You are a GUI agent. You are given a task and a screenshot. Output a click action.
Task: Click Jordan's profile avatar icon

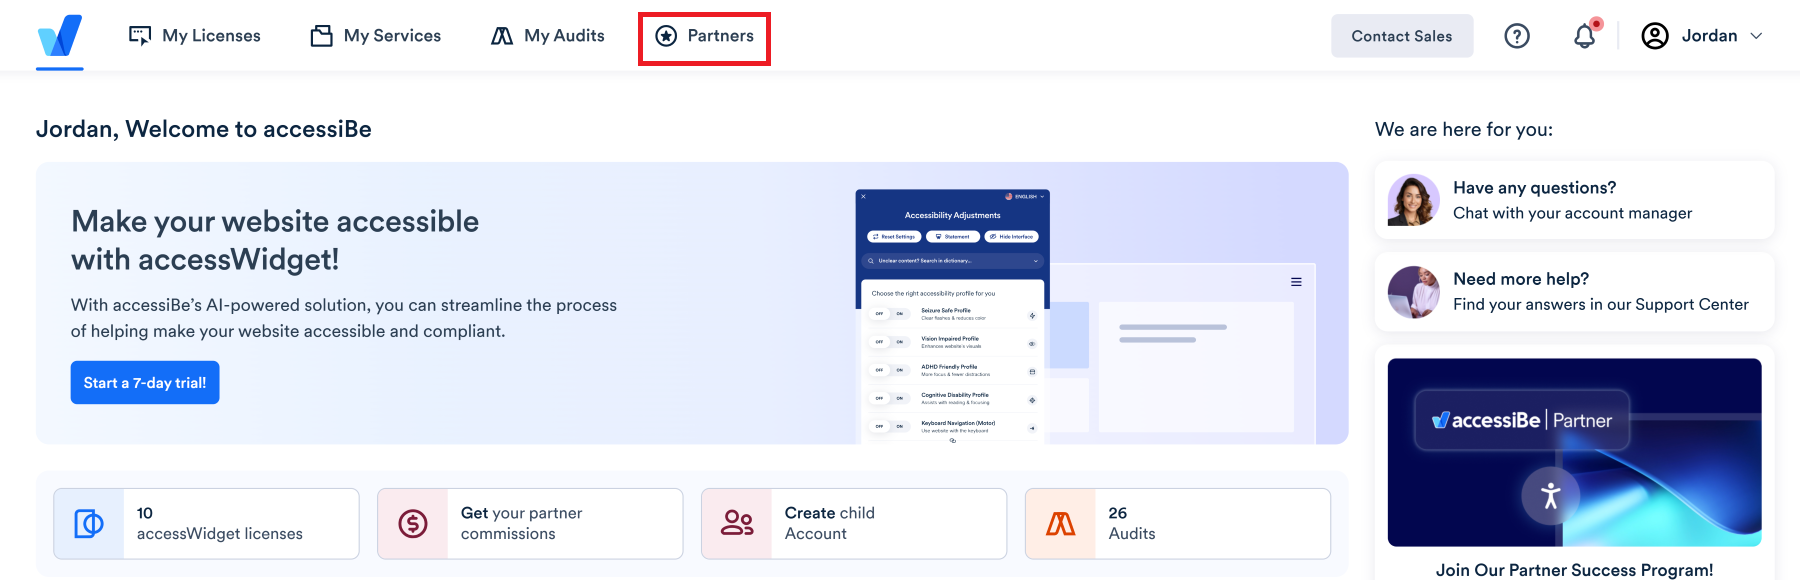point(1655,35)
